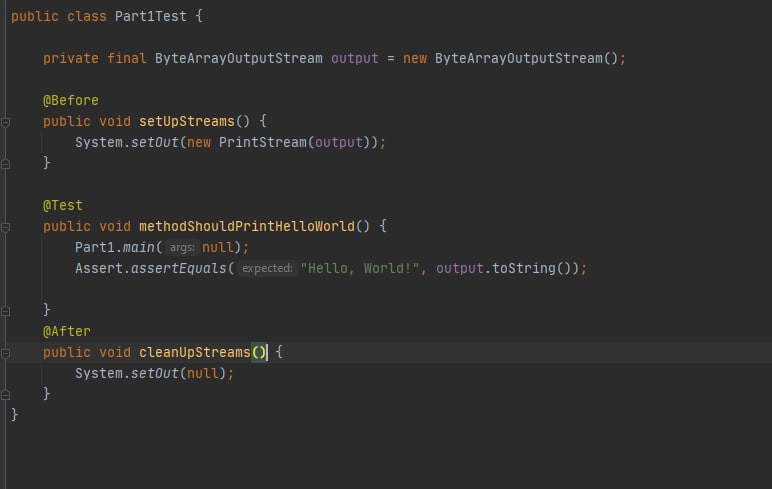Click the 'expected:' parameter hint
Image resolution: width=772 pixels, height=489 pixels.
point(267,268)
